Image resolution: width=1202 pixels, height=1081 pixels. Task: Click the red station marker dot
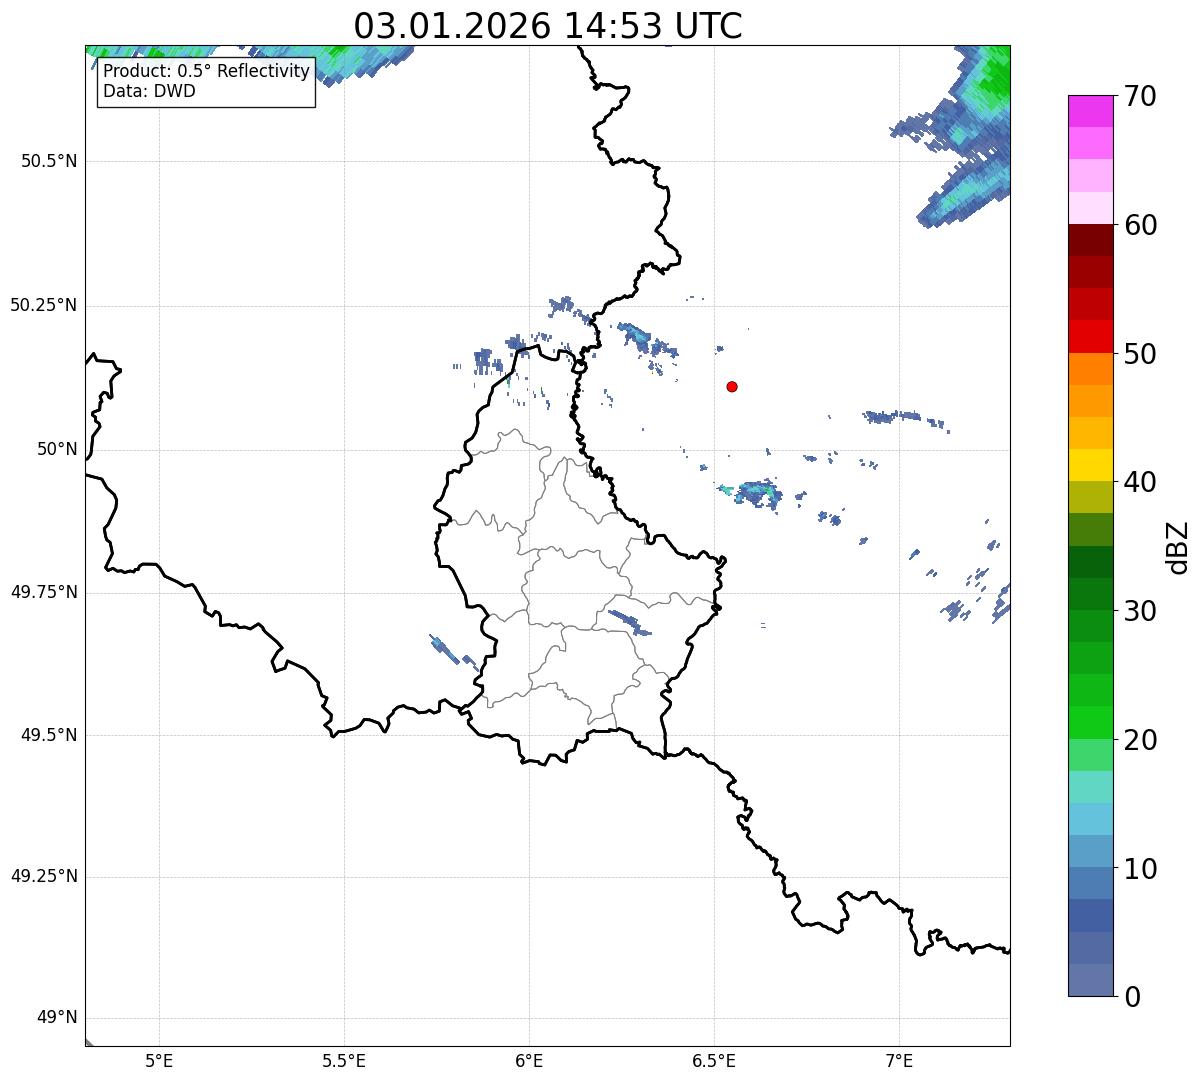coord(732,386)
